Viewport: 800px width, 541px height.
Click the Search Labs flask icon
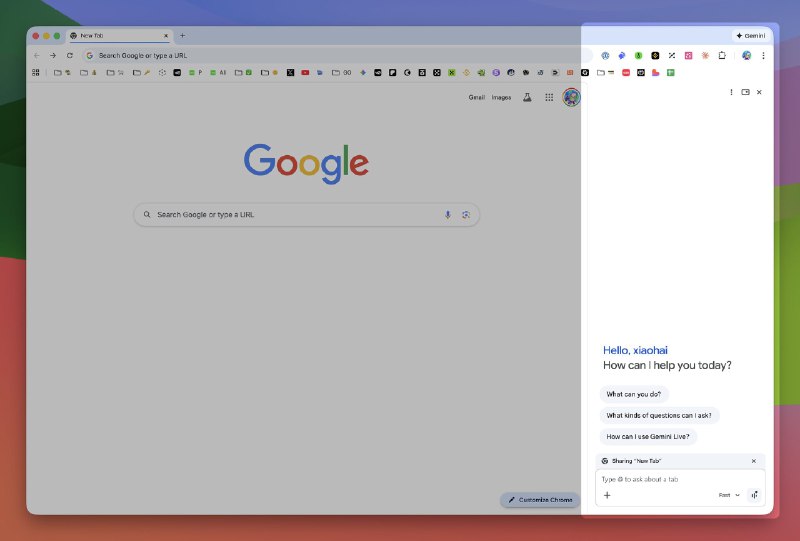(527, 97)
